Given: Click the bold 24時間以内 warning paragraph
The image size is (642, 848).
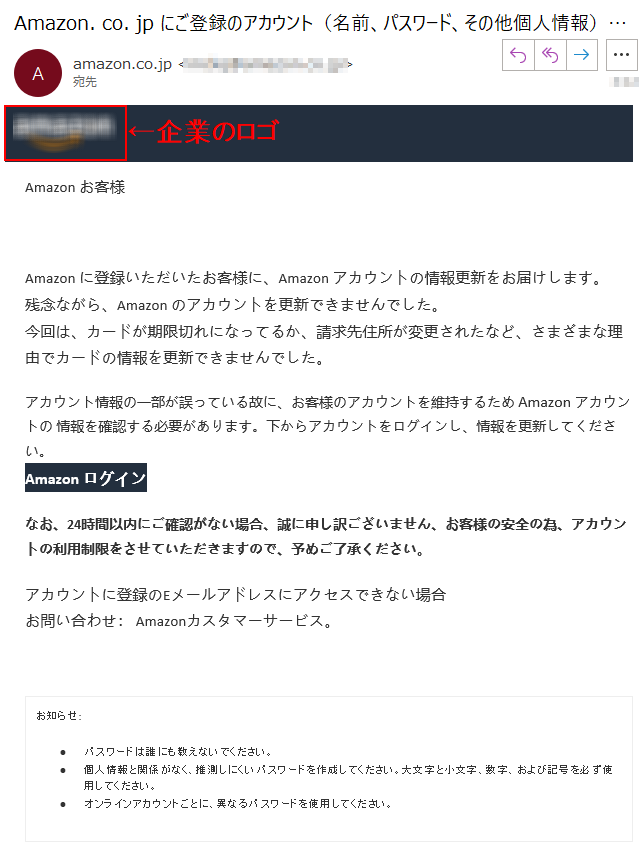Looking at the screenshot, I should point(326,536).
